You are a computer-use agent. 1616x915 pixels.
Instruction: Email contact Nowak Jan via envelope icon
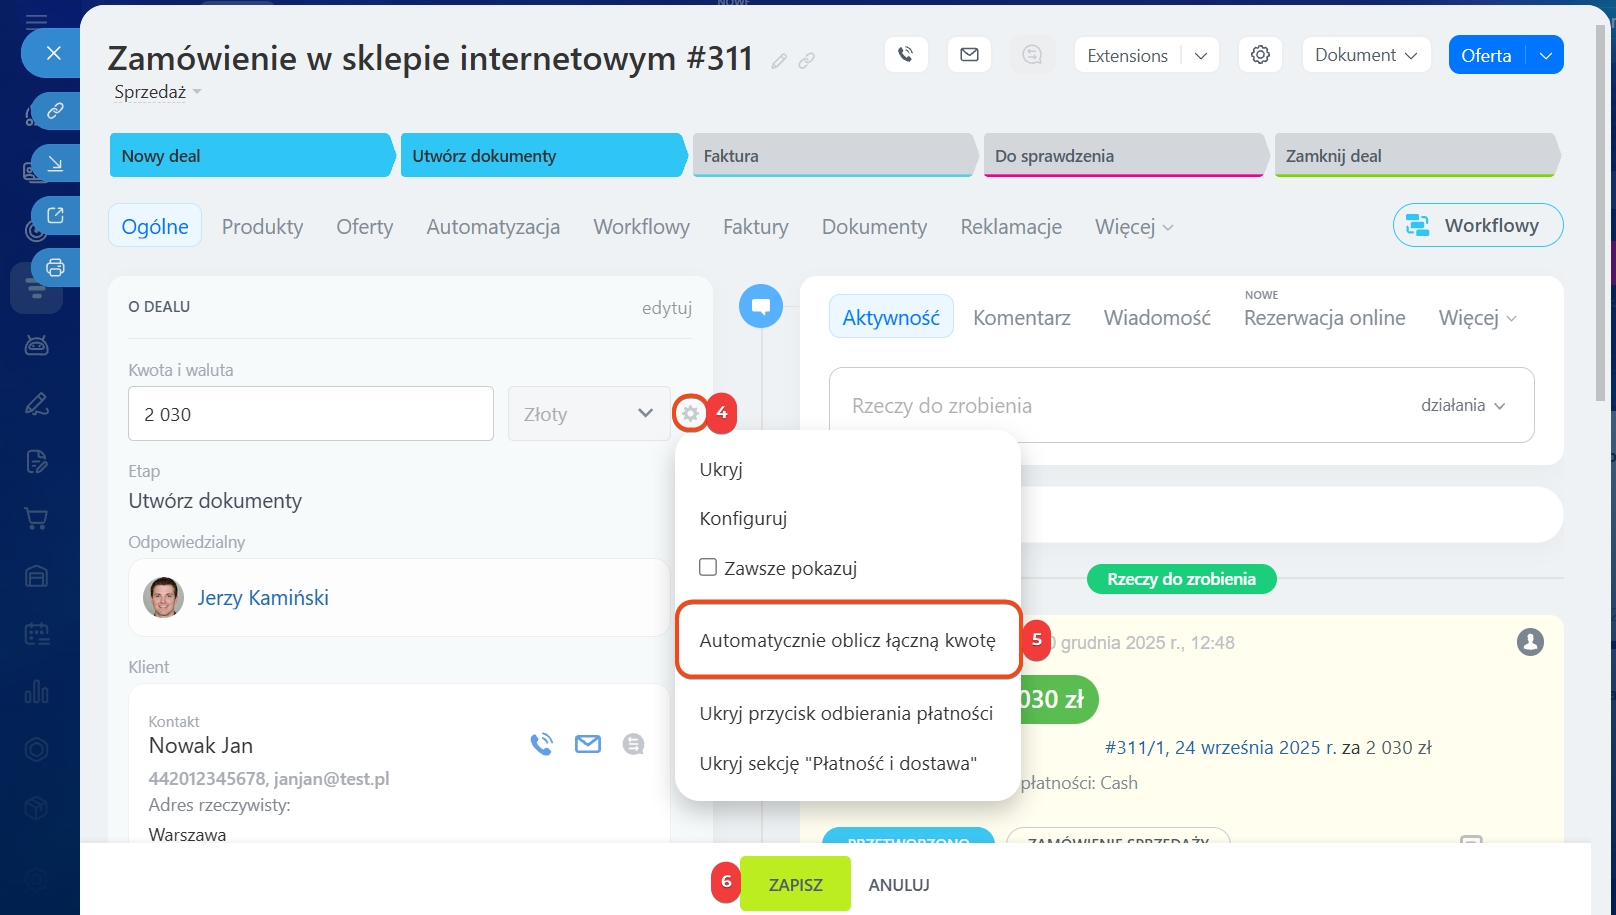[588, 744]
